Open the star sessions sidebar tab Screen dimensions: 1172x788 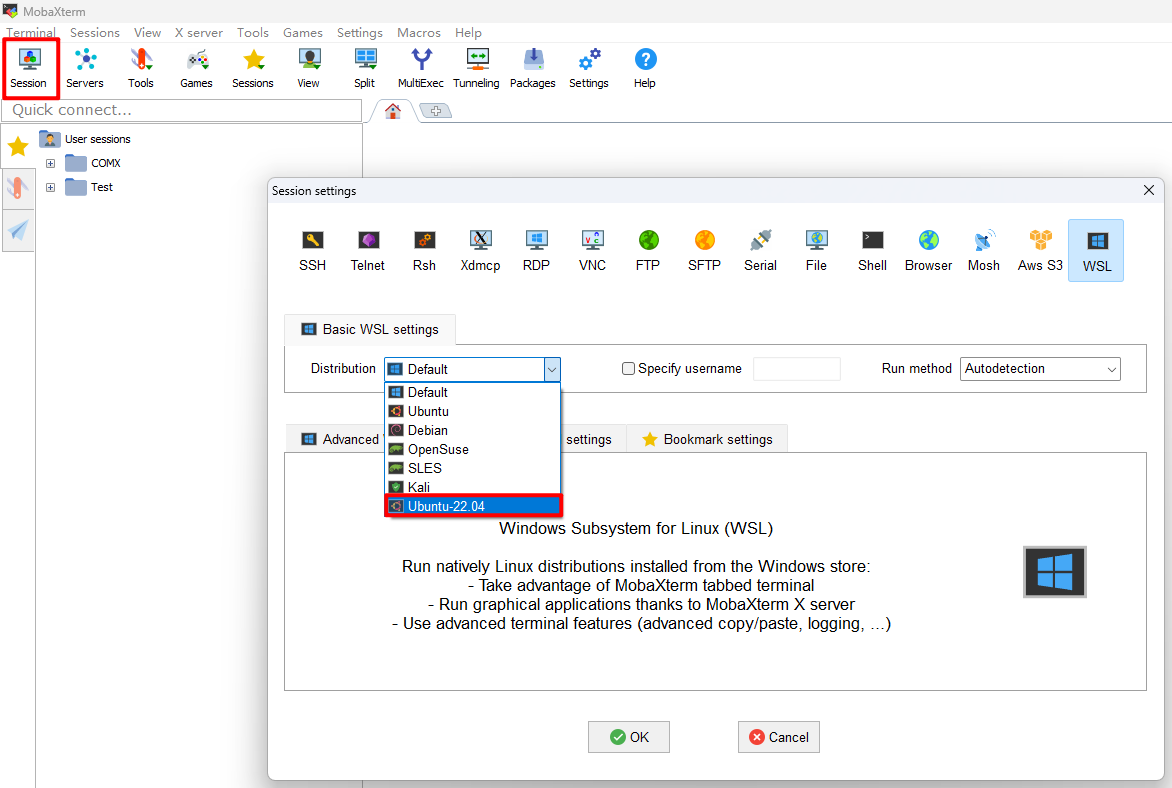[18, 146]
